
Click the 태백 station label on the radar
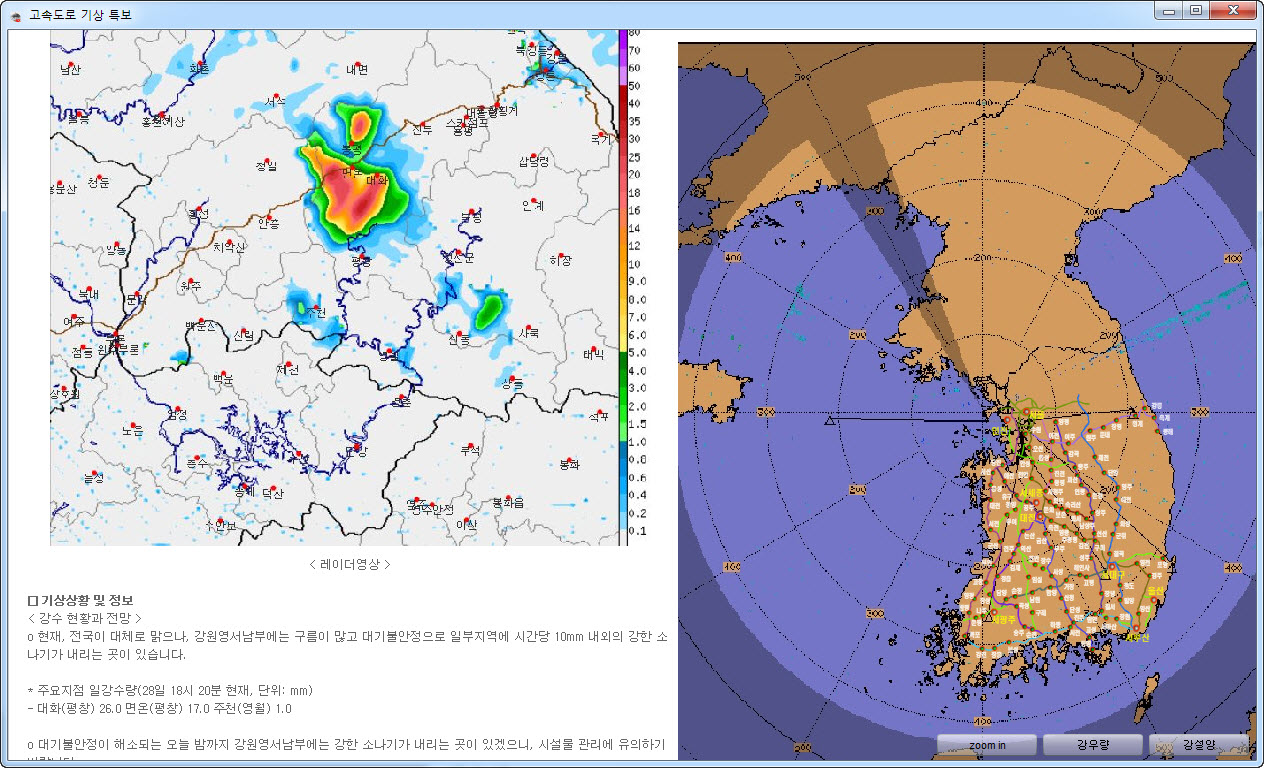593,355
